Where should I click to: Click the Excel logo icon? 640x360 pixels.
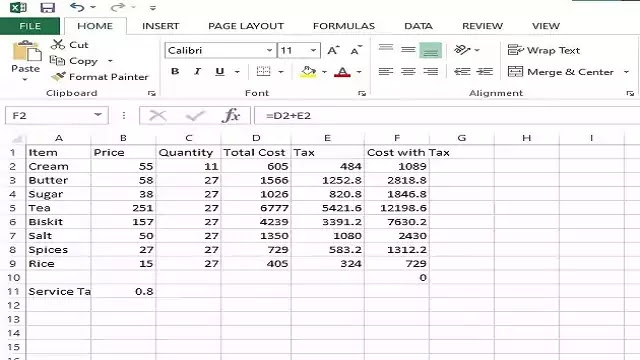(18, 7)
